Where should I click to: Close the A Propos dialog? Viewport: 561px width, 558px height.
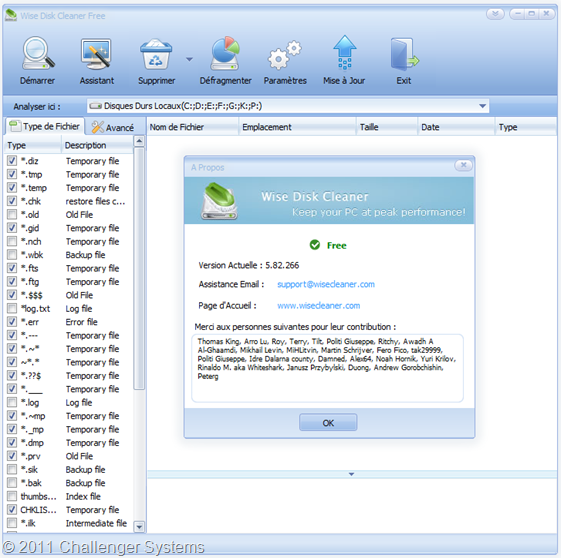click(463, 165)
